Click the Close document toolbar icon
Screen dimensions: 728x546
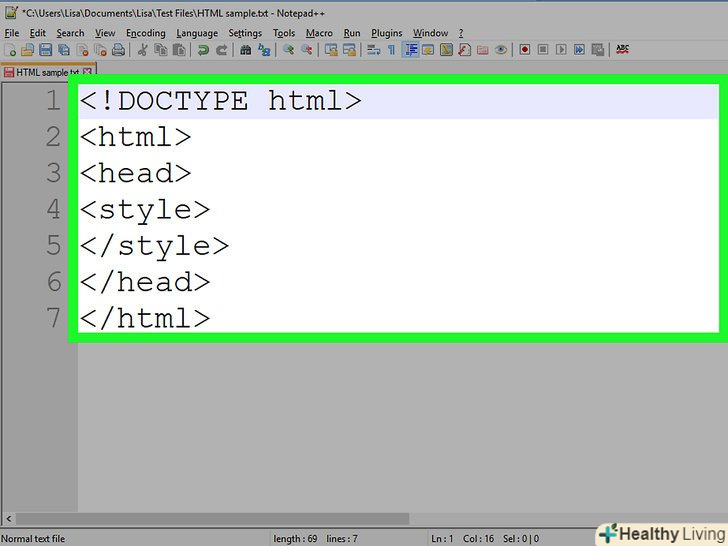click(83, 50)
